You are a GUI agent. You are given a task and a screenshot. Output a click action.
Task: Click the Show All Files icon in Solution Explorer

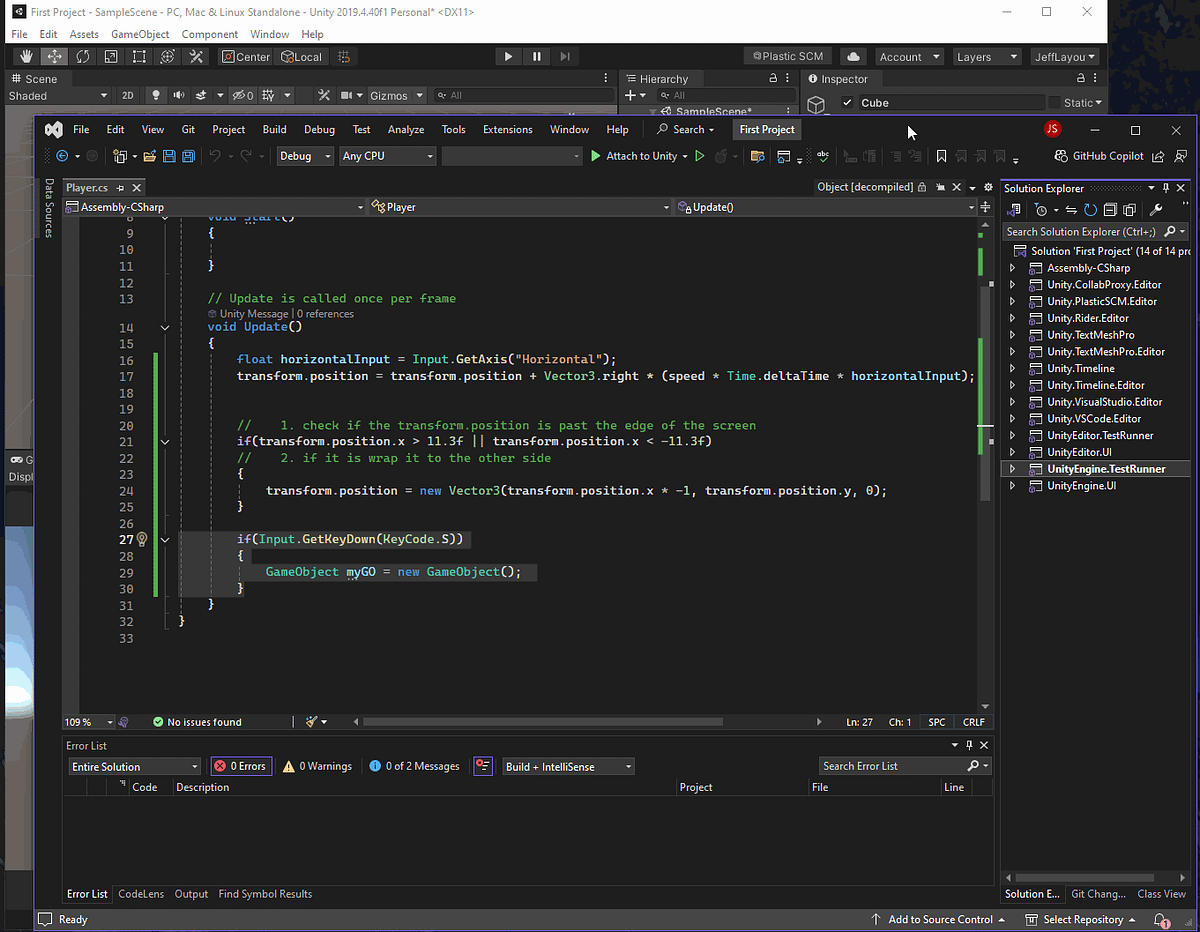[x=1129, y=210]
